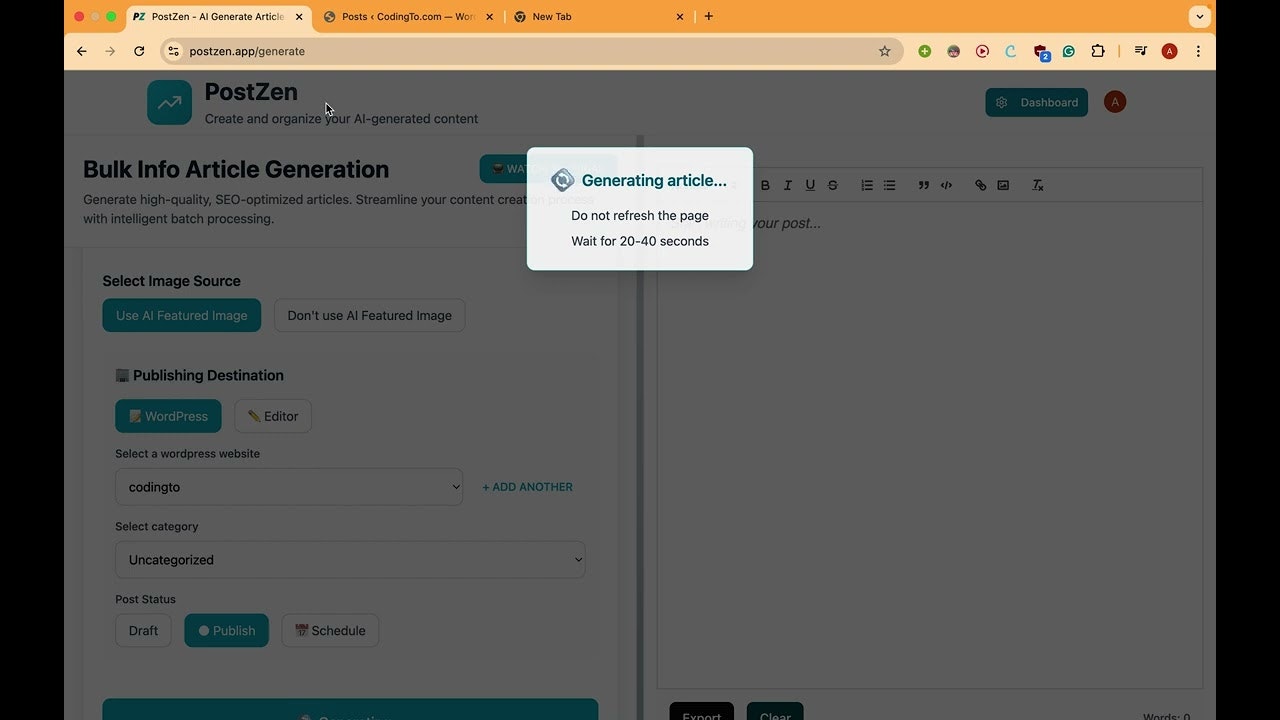The width and height of the screenshot is (1280, 720).
Task: Insert an image in editor
Action: click(x=1003, y=185)
